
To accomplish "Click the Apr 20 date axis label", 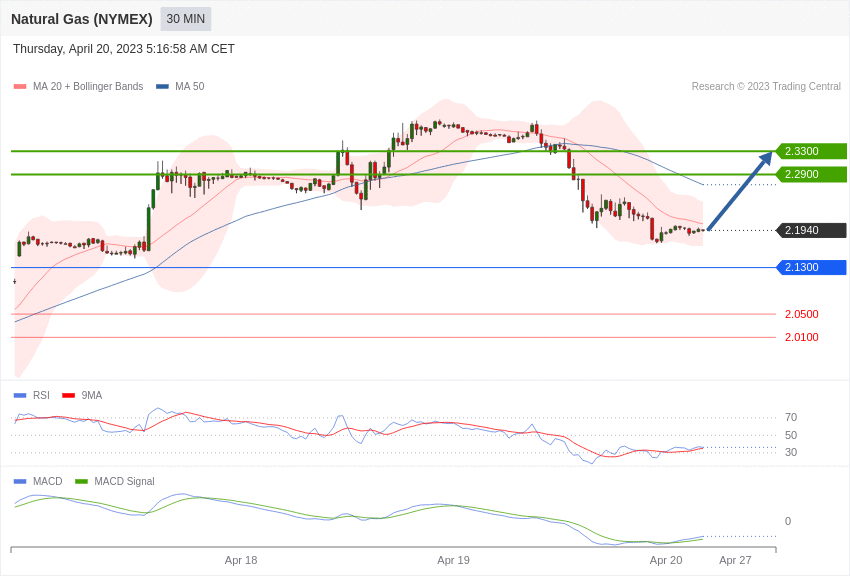I will click(666, 560).
